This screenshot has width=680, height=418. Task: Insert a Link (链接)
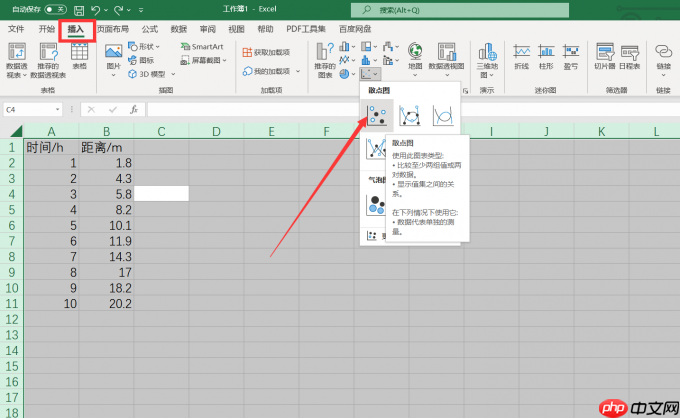pyautogui.click(x=663, y=60)
